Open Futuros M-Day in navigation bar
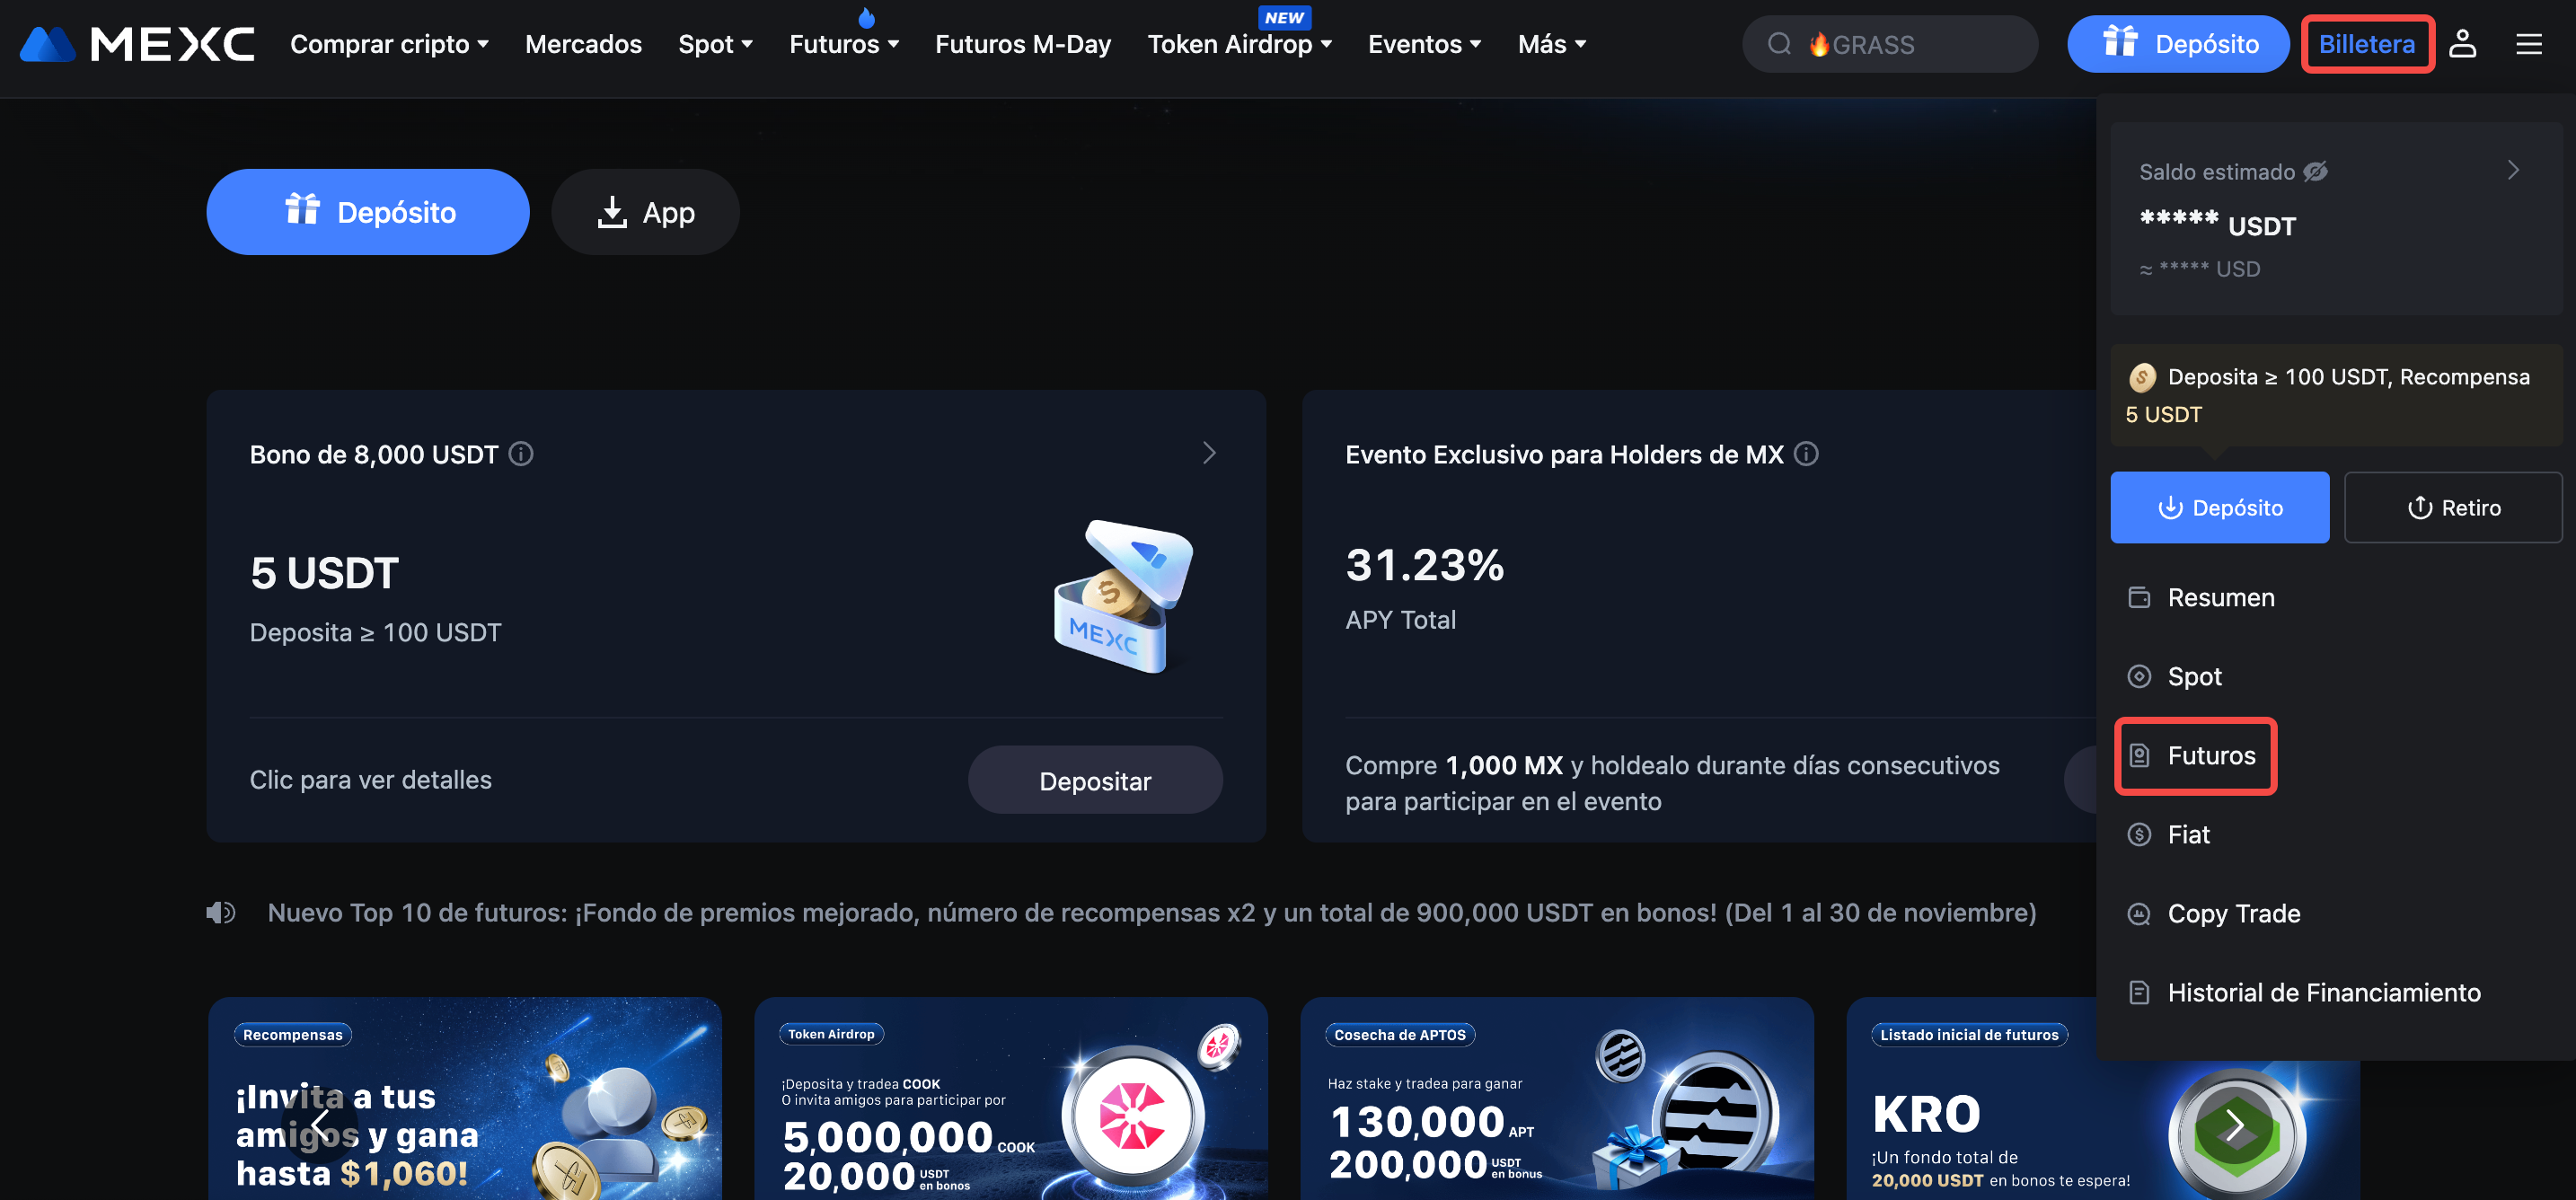2576x1200 pixels. 1022,44
